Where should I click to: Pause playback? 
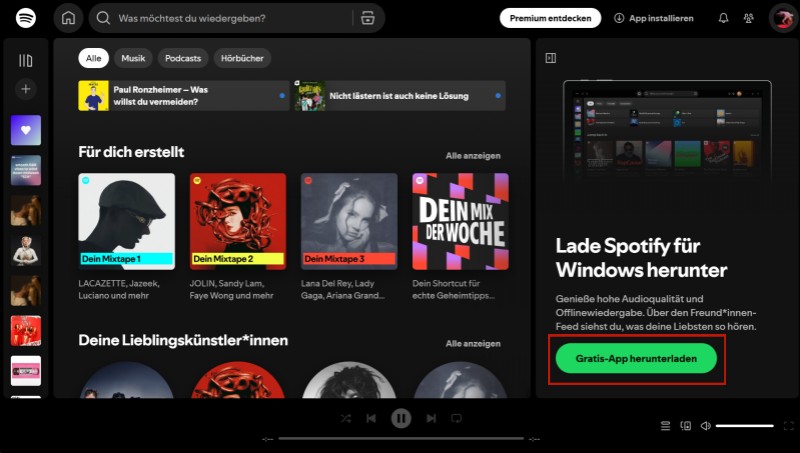[401, 418]
